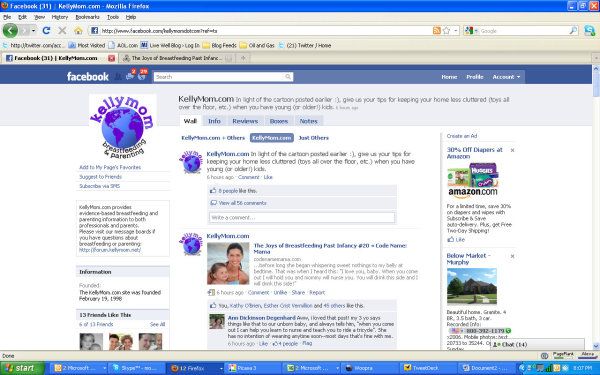Click View all 56 comments
This screenshot has width=600, height=375.
coord(242,203)
